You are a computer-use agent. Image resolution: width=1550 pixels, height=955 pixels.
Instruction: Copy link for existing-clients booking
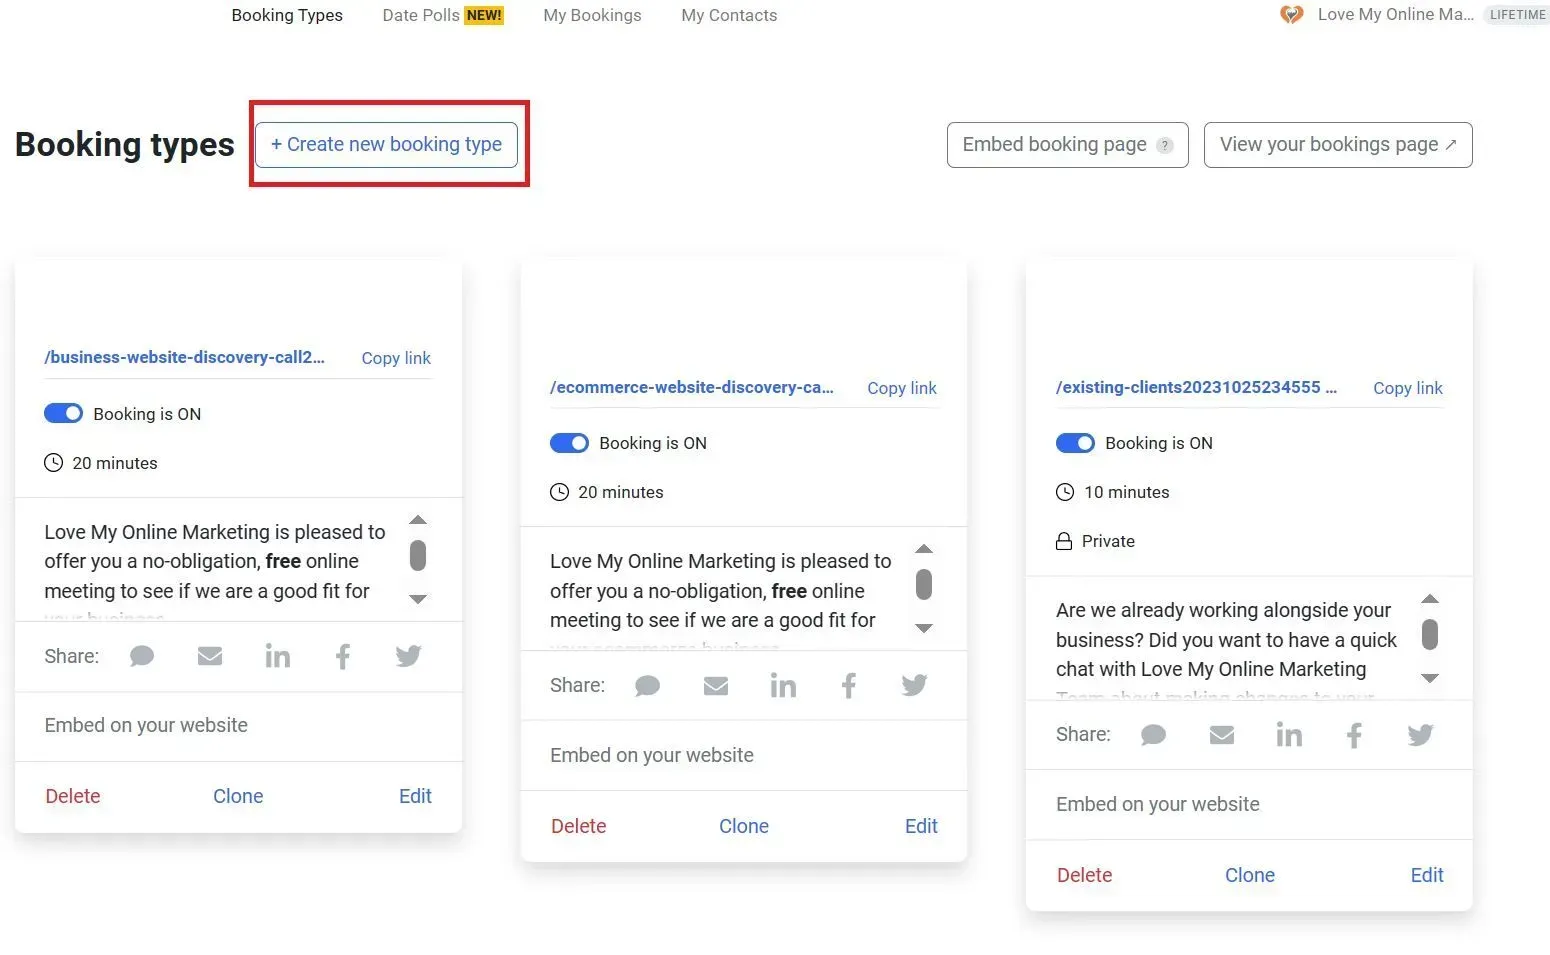[1408, 388]
